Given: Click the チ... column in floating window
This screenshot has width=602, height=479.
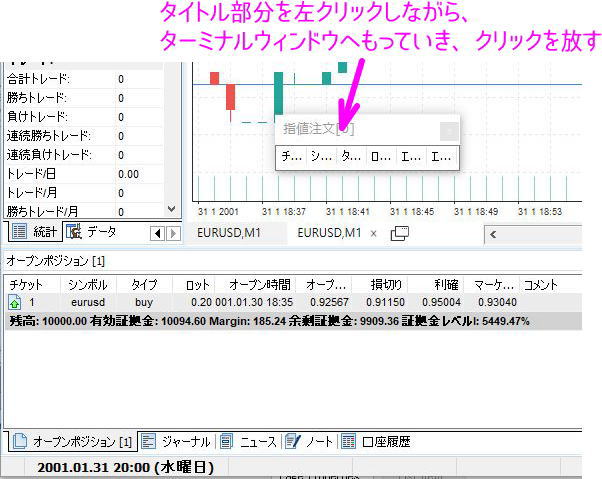Looking at the screenshot, I should pos(291,157).
